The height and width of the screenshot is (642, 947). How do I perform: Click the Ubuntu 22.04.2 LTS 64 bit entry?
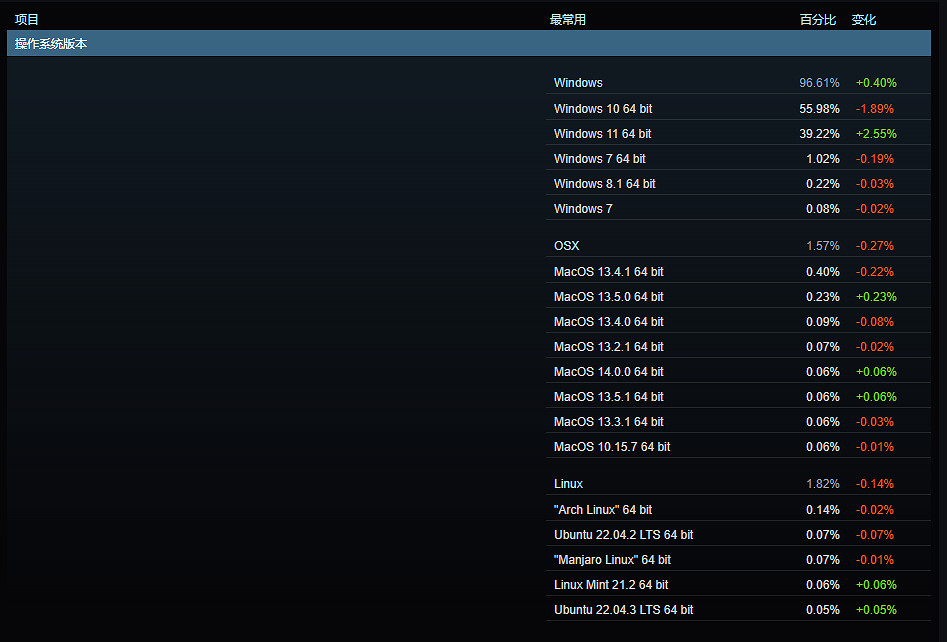[x=623, y=534]
